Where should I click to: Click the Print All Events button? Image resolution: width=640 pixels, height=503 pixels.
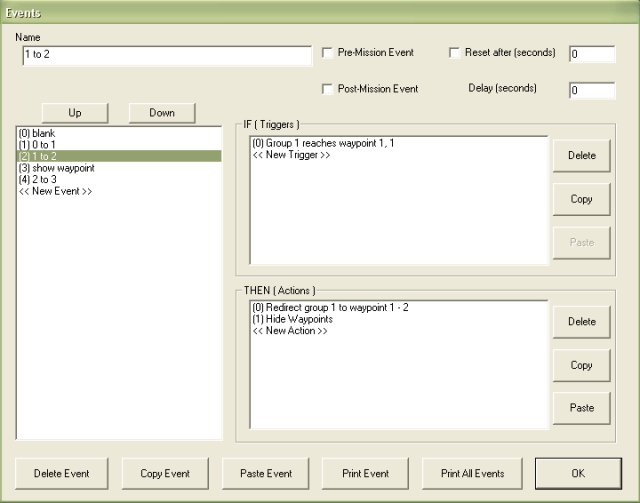point(465,473)
